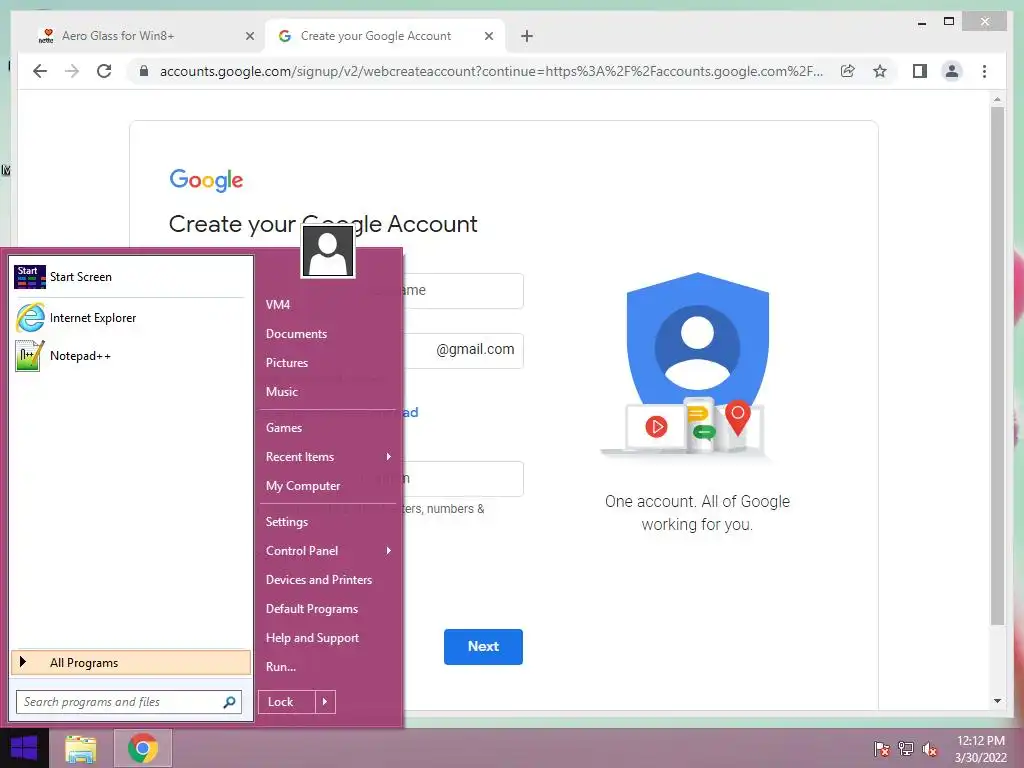Open the Action Center flag tray icon
Image resolution: width=1024 pixels, height=768 pixels.
point(881,749)
